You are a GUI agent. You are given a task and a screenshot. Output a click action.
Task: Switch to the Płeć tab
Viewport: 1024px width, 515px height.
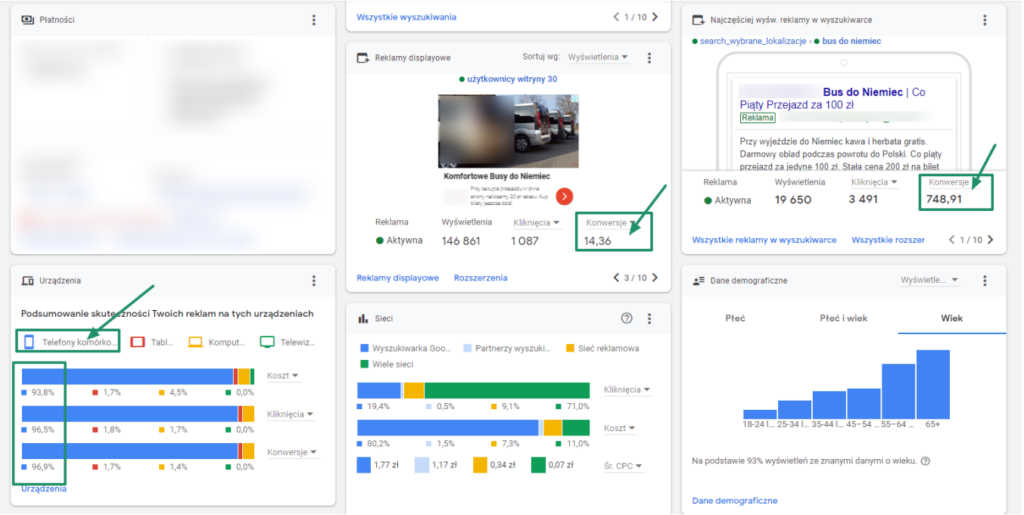coord(735,318)
